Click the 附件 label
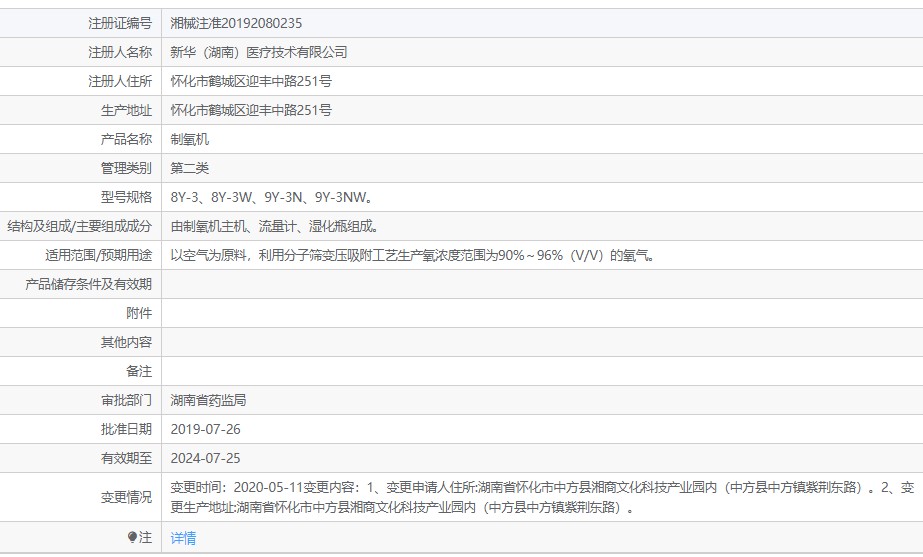 (139, 313)
